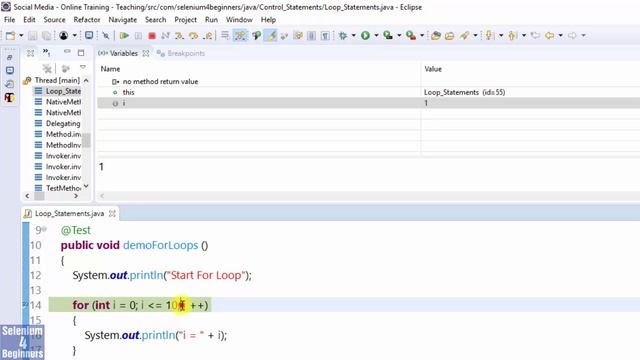The height and width of the screenshot is (360, 640).
Task: Toggle Use Step Filters button
Action: pos(240,36)
